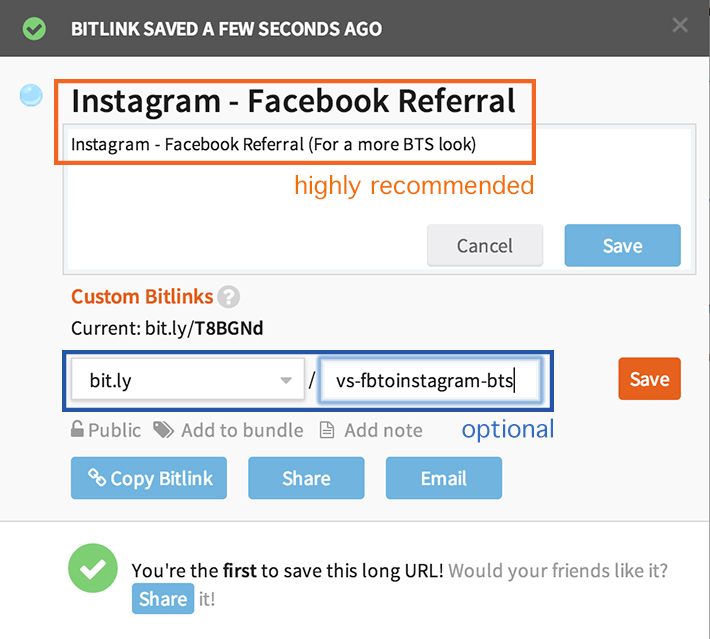Click the Share button next to Copy Bitlink
This screenshot has height=639, width=710.
(306, 478)
